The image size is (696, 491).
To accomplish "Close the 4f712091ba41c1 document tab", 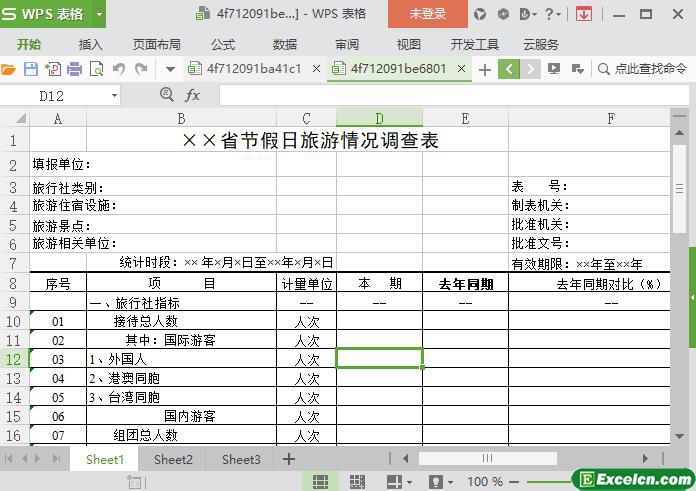I will tap(316, 69).
